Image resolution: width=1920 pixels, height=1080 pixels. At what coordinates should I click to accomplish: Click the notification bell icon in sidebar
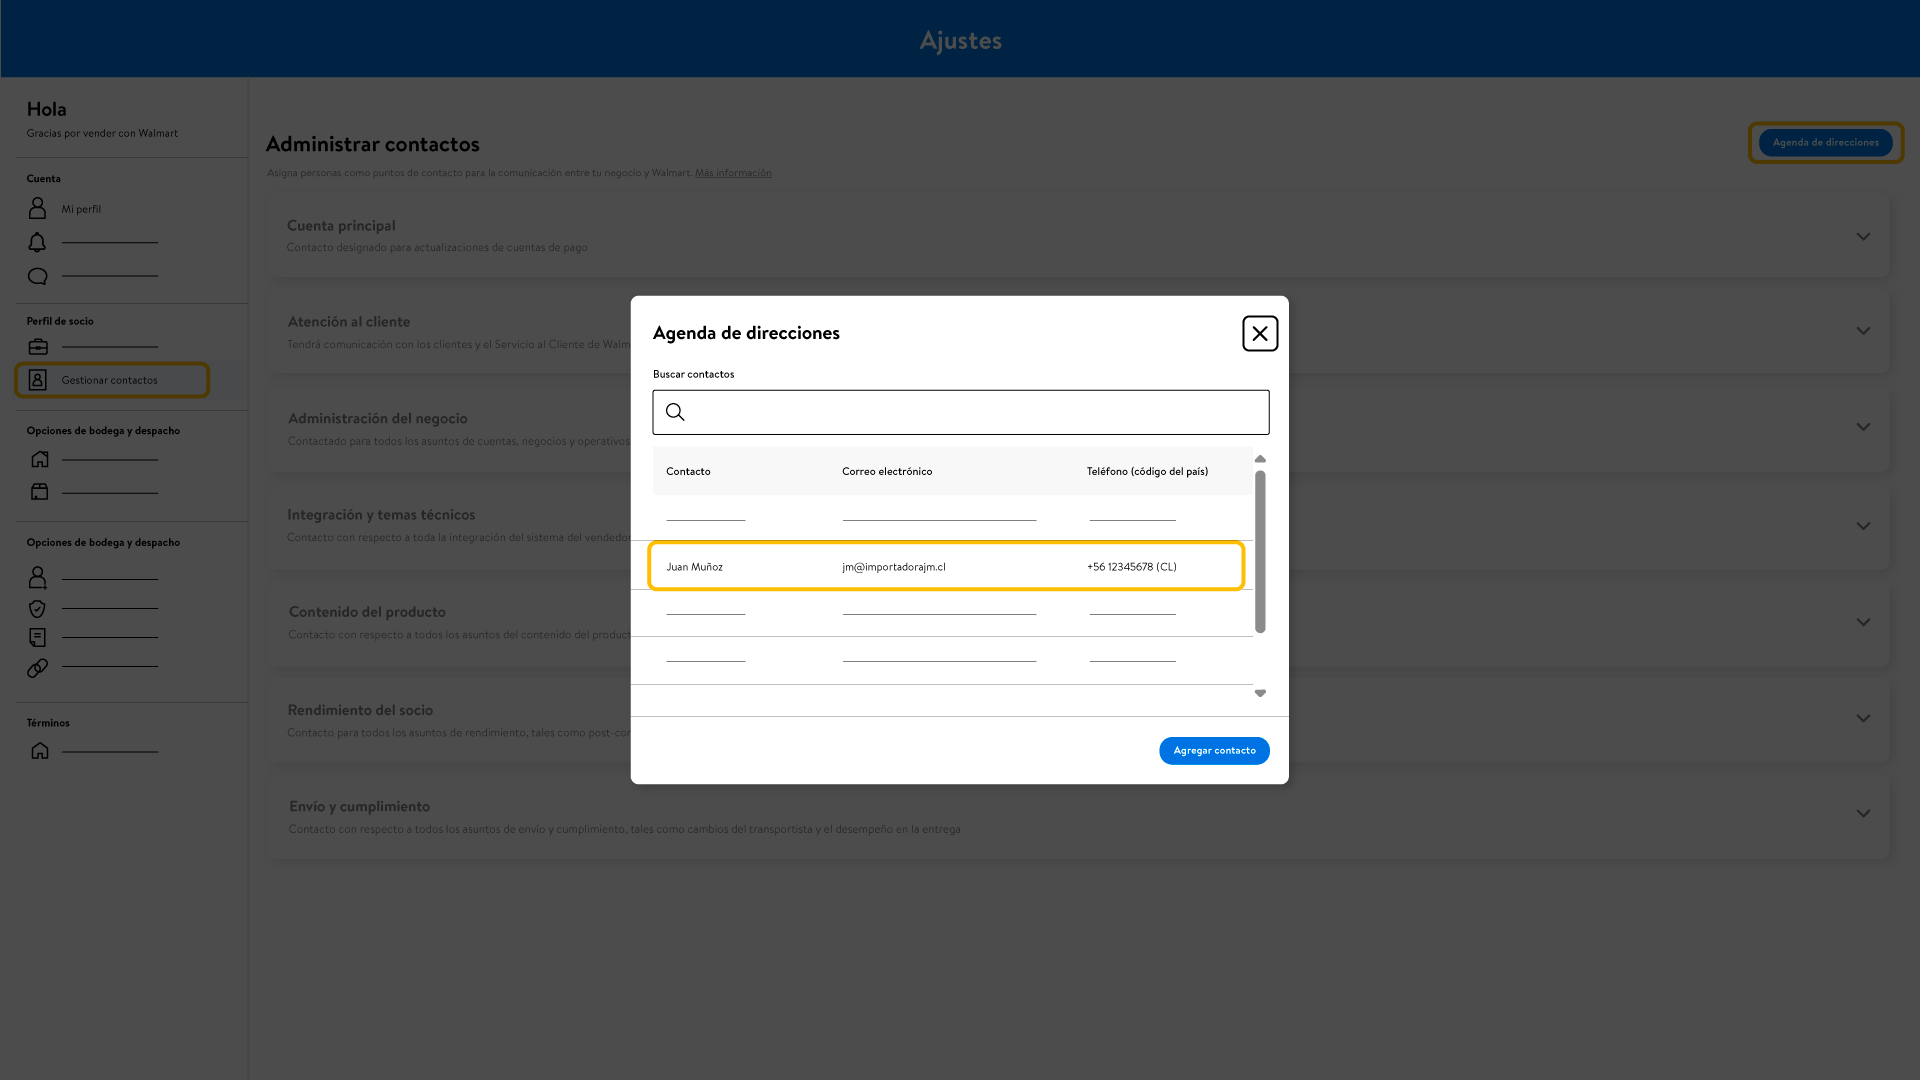[x=37, y=243]
